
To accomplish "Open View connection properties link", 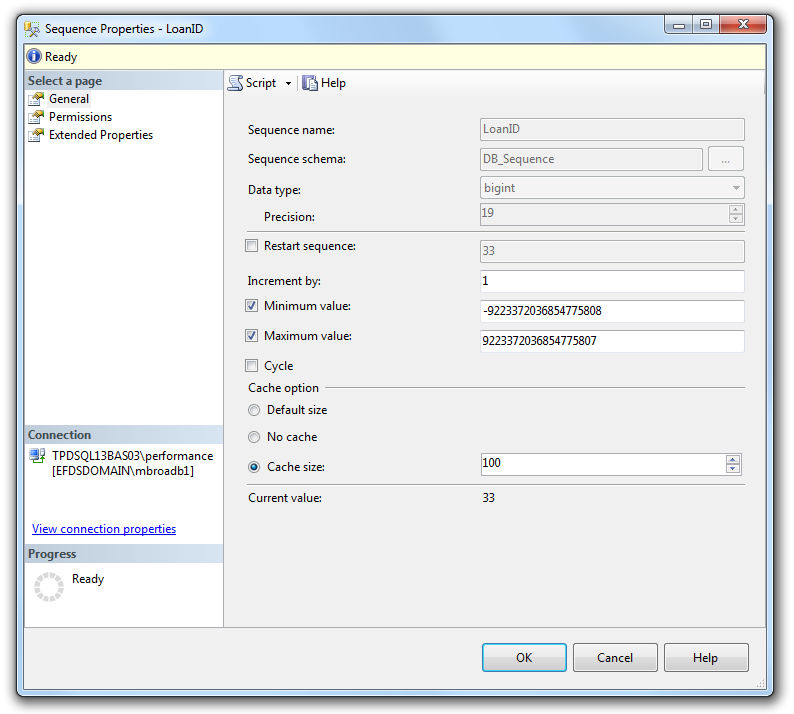I will click(x=104, y=529).
